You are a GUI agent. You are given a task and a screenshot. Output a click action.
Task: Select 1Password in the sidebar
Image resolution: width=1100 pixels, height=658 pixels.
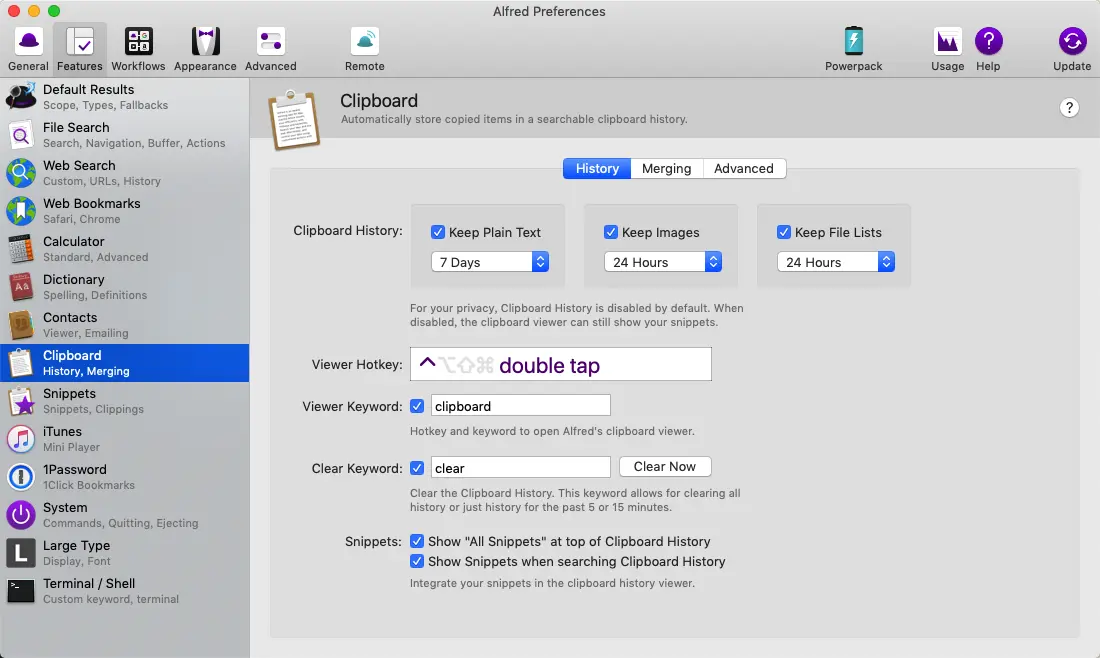(125, 476)
